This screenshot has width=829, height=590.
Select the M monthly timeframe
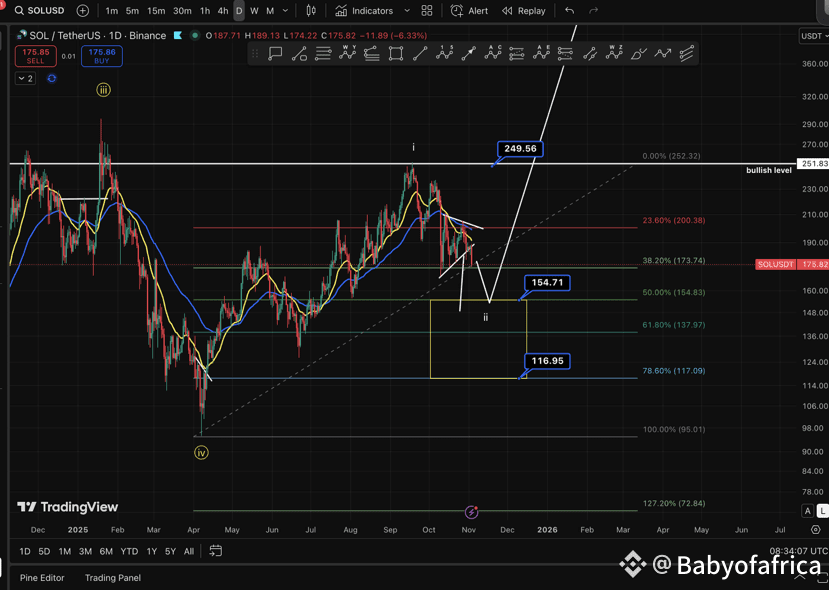tap(270, 11)
